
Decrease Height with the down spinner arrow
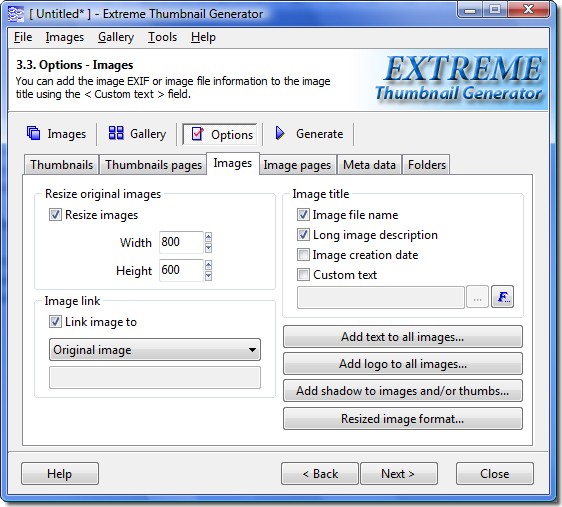point(208,276)
